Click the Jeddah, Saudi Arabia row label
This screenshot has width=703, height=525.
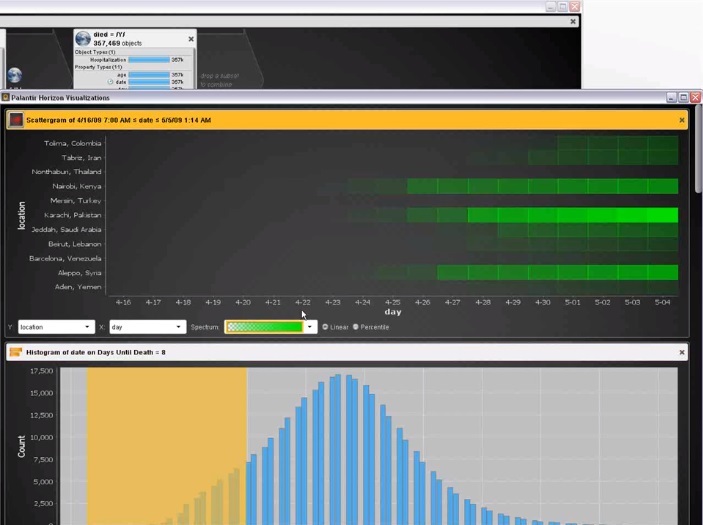click(66, 230)
